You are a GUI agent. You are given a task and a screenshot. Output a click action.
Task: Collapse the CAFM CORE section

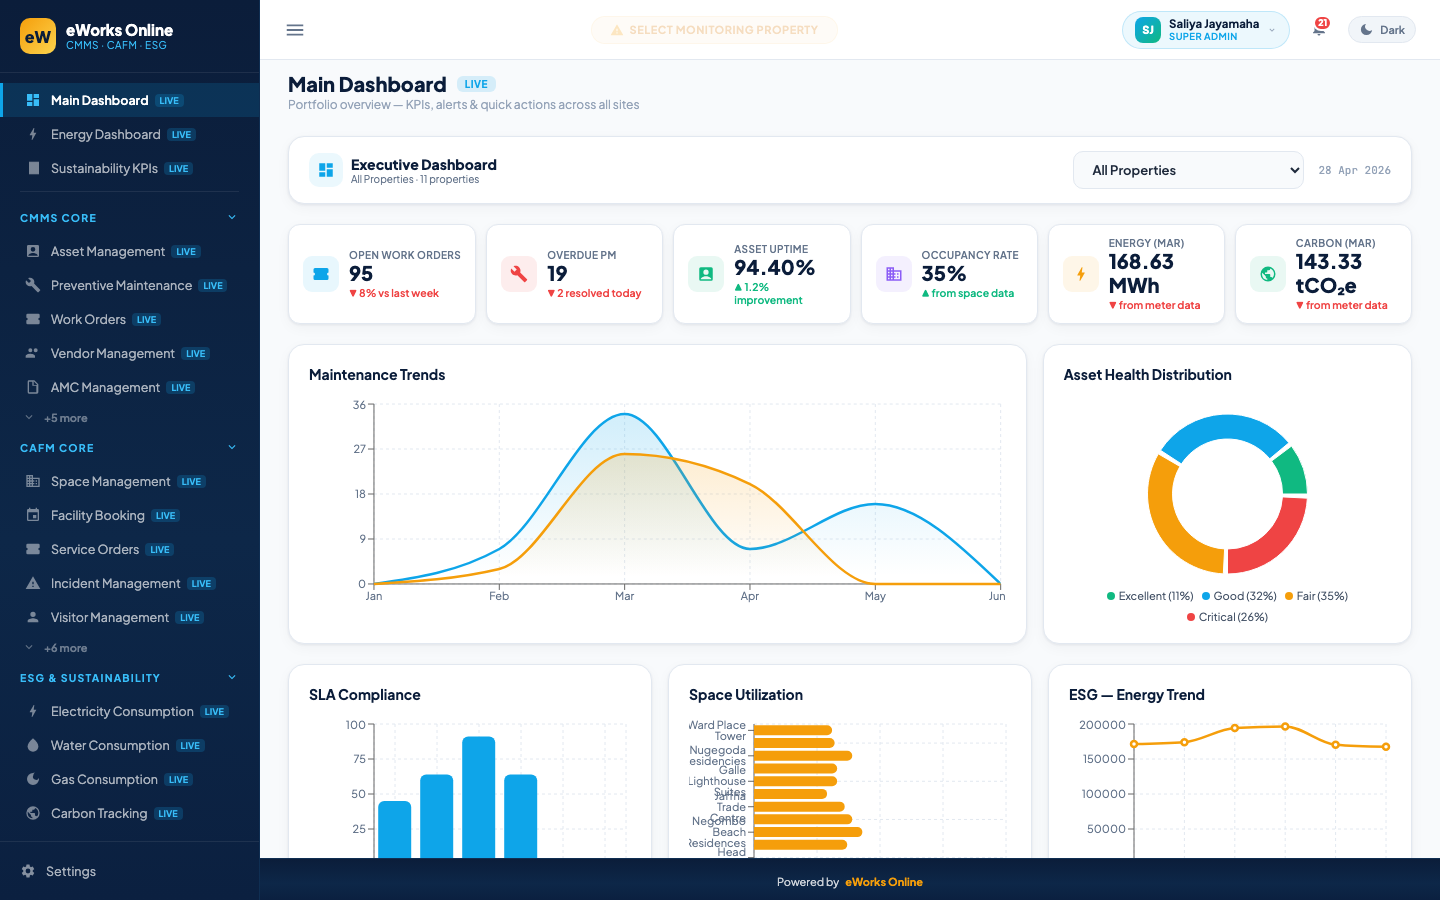[232, 447]
